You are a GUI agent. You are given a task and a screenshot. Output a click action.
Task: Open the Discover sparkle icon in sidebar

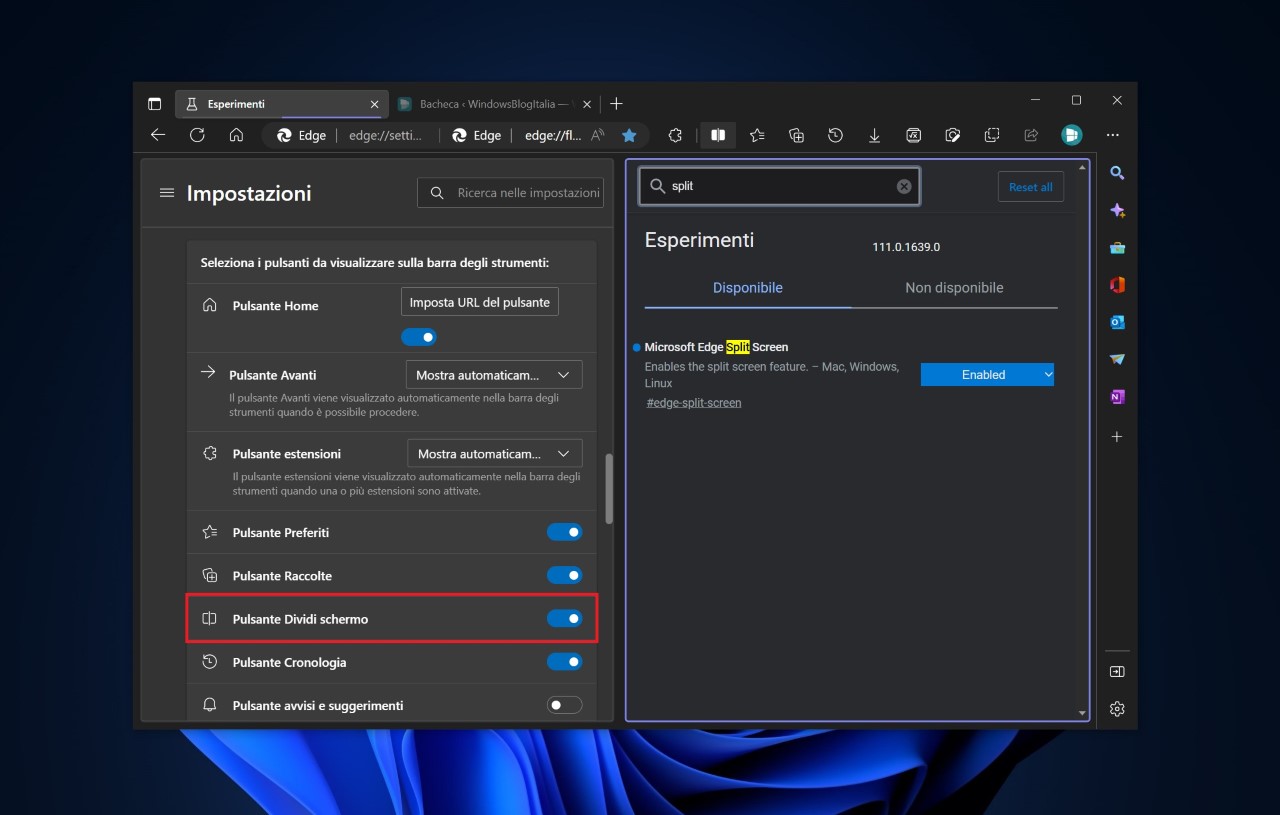(1117, 210)
